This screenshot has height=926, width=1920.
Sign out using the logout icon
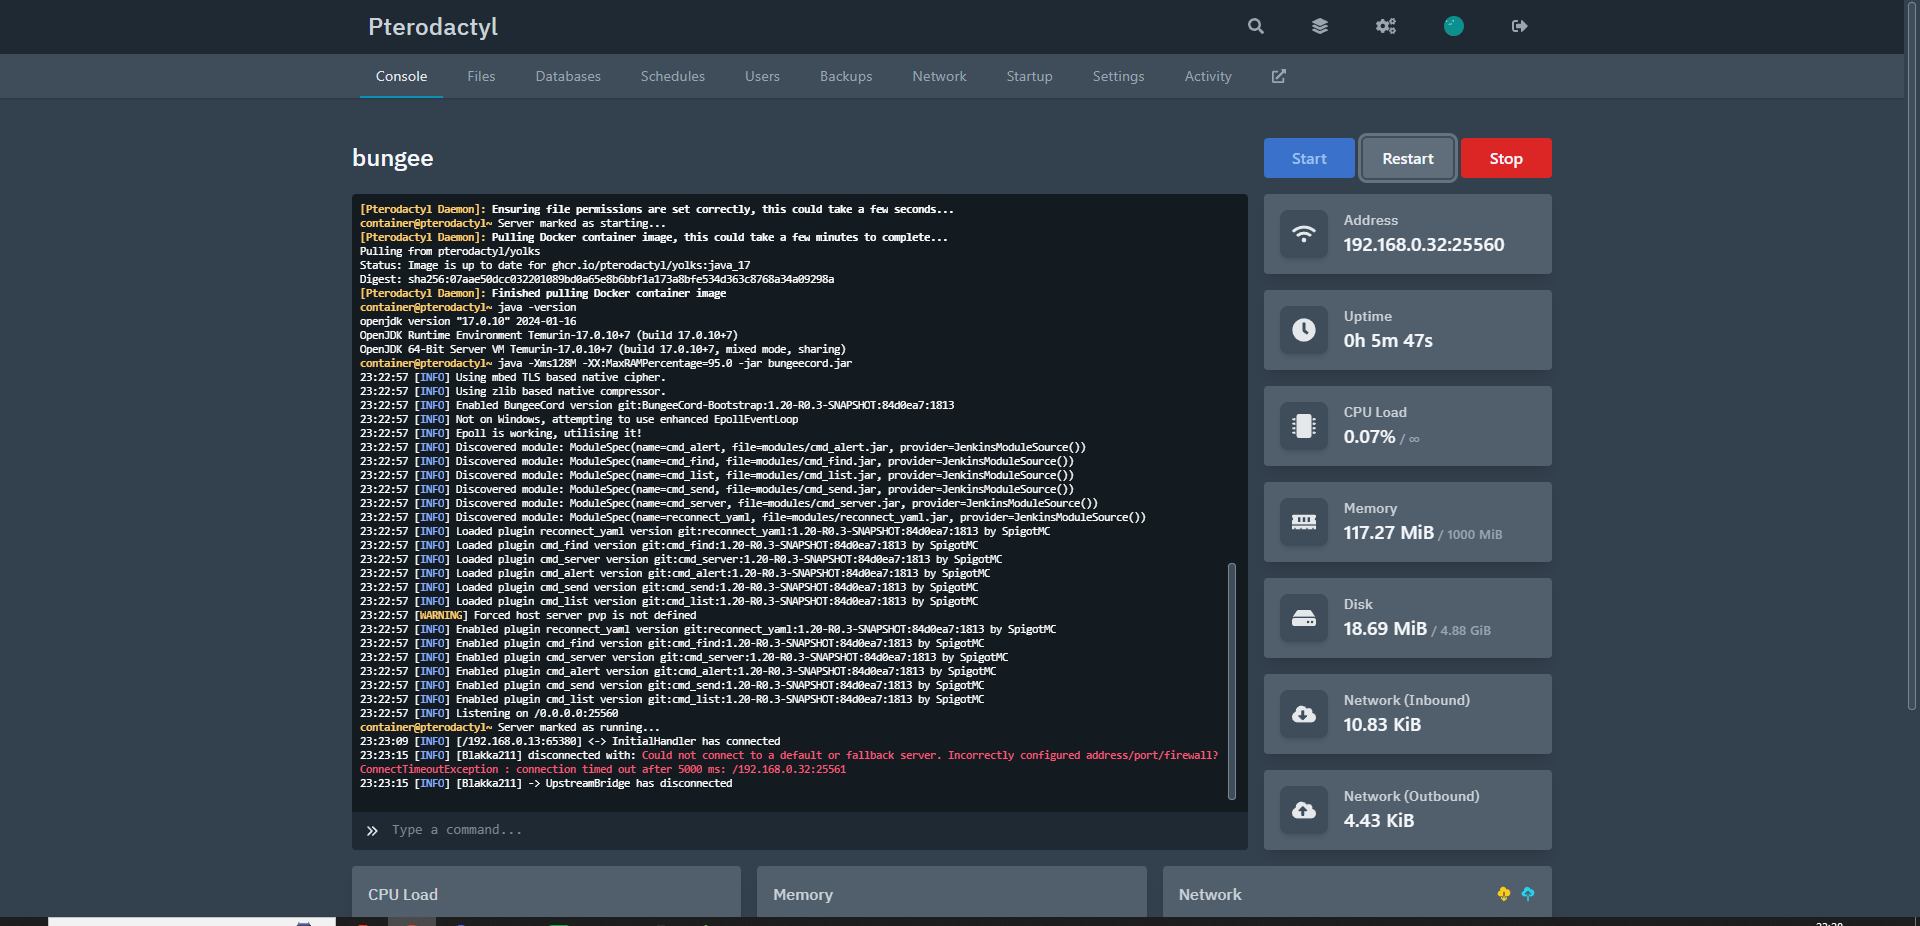coord(1518,26)
